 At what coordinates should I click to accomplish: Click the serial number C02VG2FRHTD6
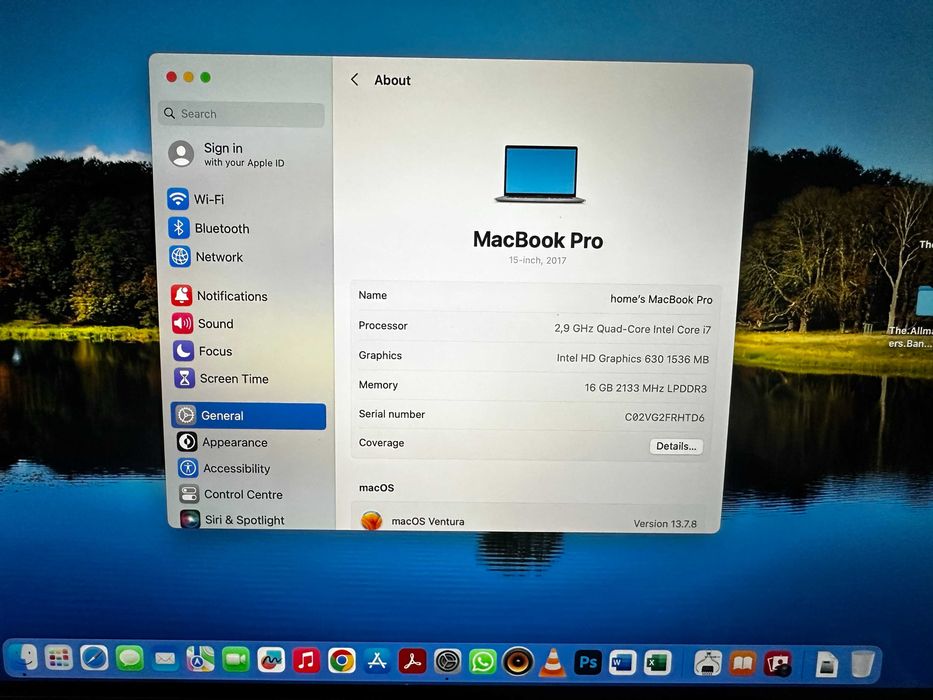(x=664, y=417)
